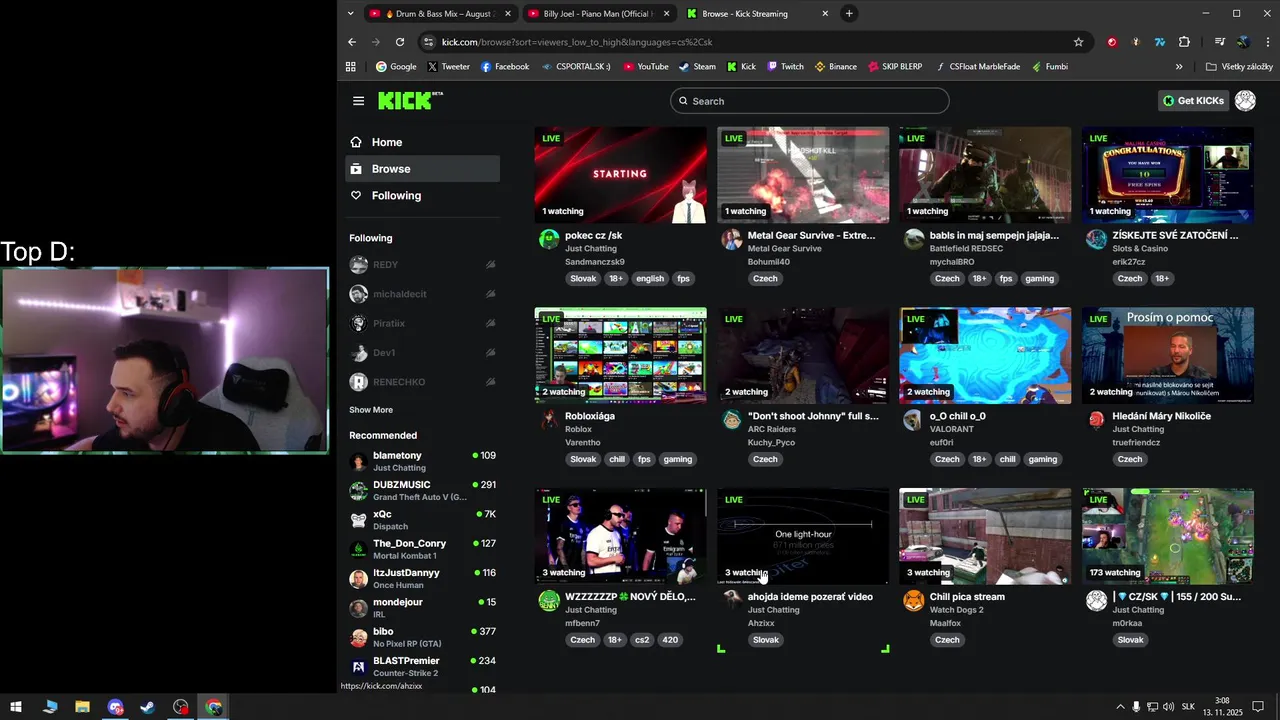The width and height of the screenshot is (1280, 720).
Task: Open the Hledání Máry Nikoliče stream thumbnail
Action: (1168, 355)
